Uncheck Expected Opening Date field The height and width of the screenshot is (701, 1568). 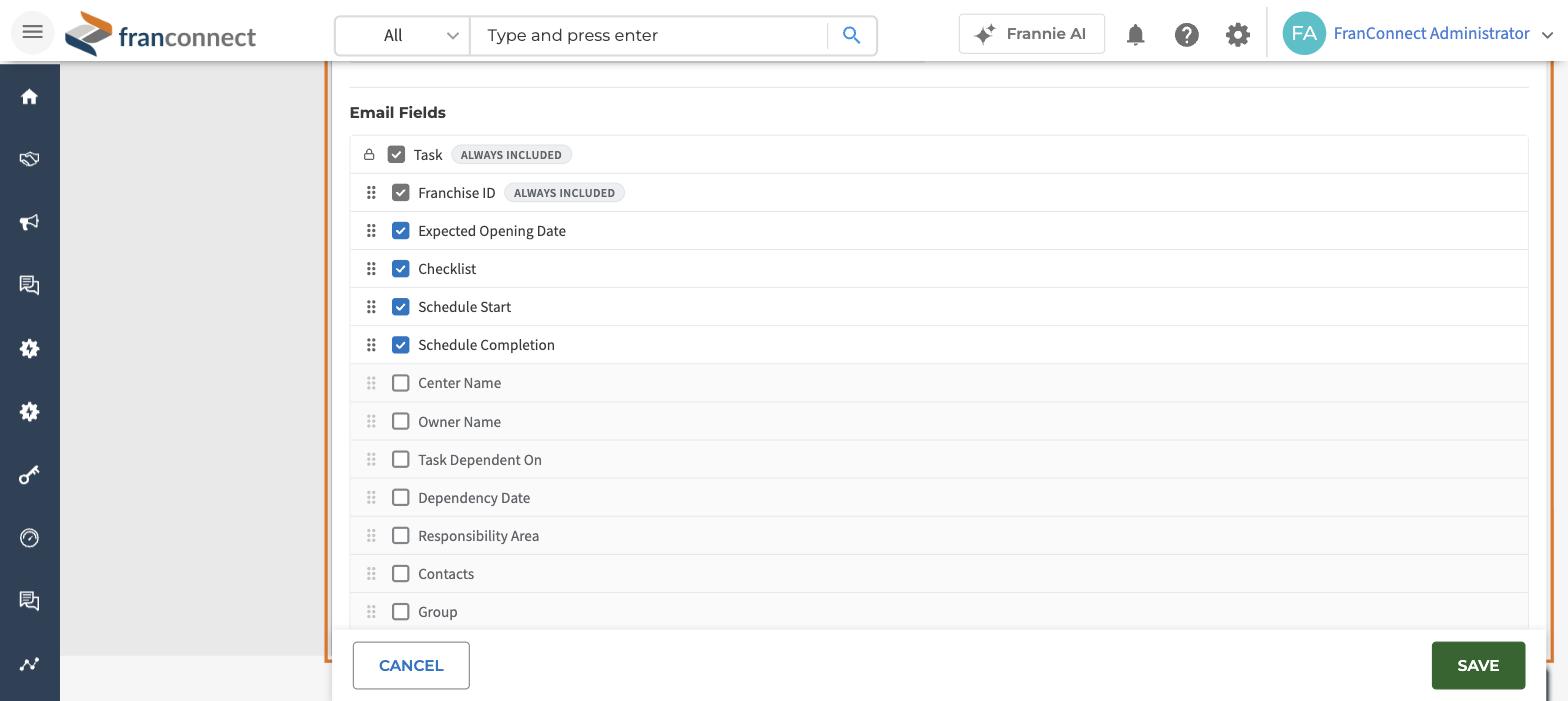point(401,231)
